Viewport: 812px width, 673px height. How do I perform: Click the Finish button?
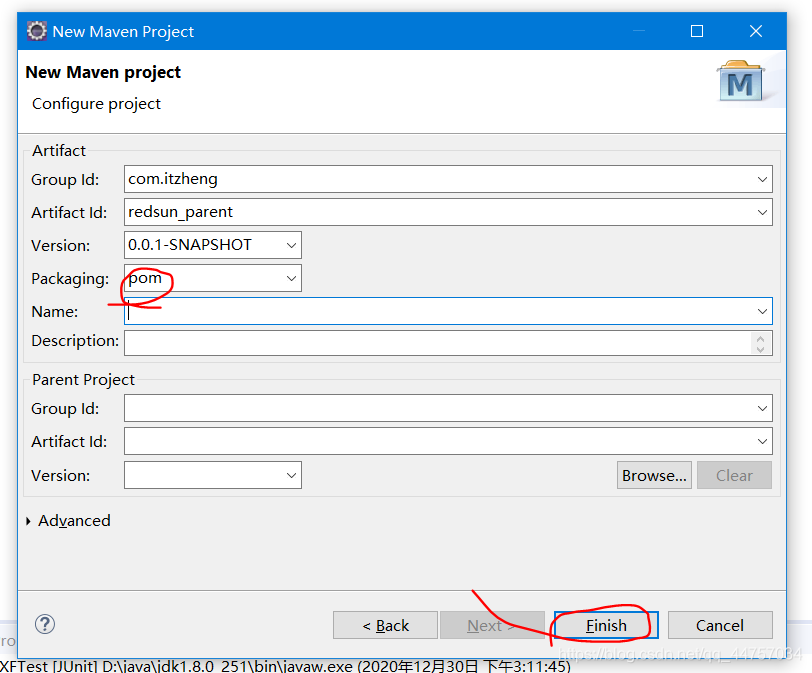pyautogui.click(x=606, y=625)
